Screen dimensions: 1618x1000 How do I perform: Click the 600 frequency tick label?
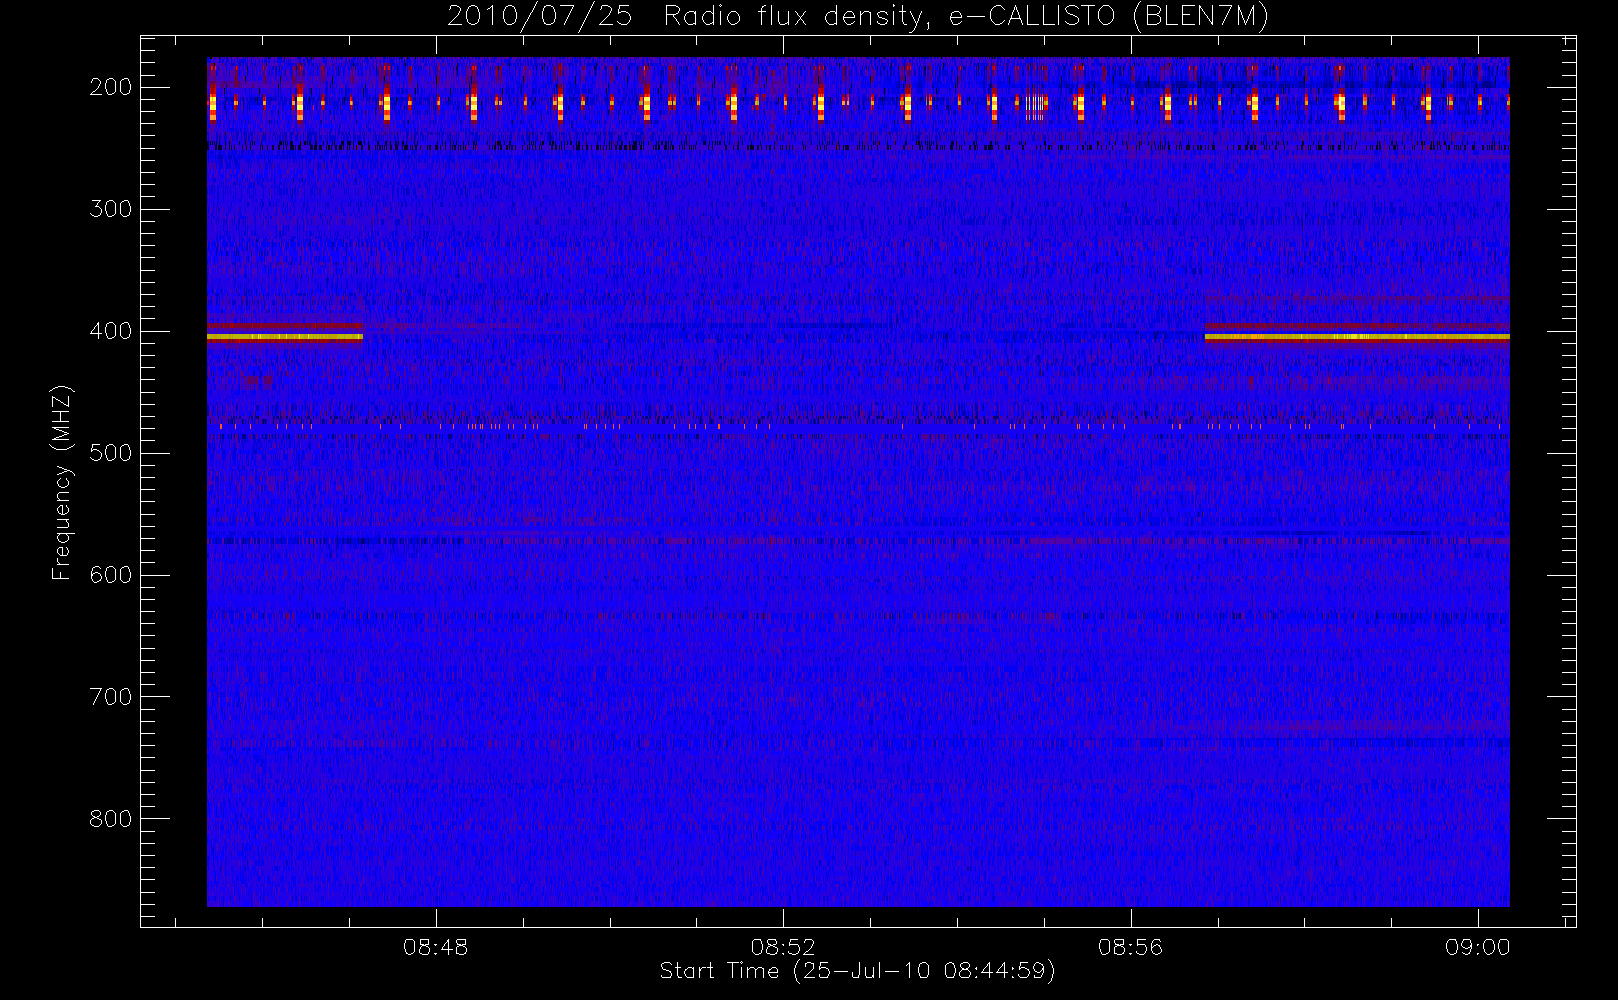pos(111,575)
